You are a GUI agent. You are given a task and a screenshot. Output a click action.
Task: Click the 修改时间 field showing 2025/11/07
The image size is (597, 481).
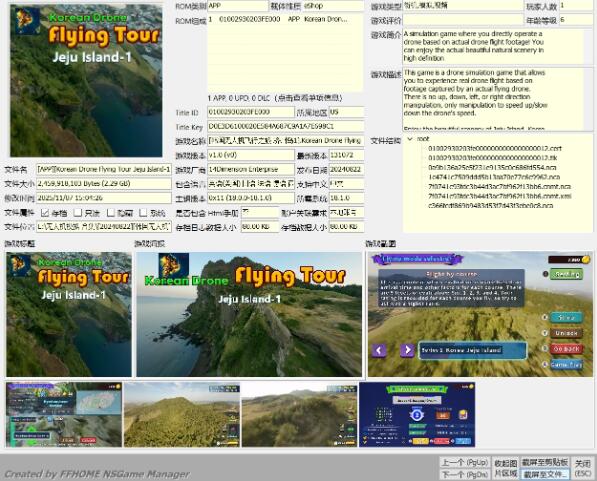coord(104,198)
